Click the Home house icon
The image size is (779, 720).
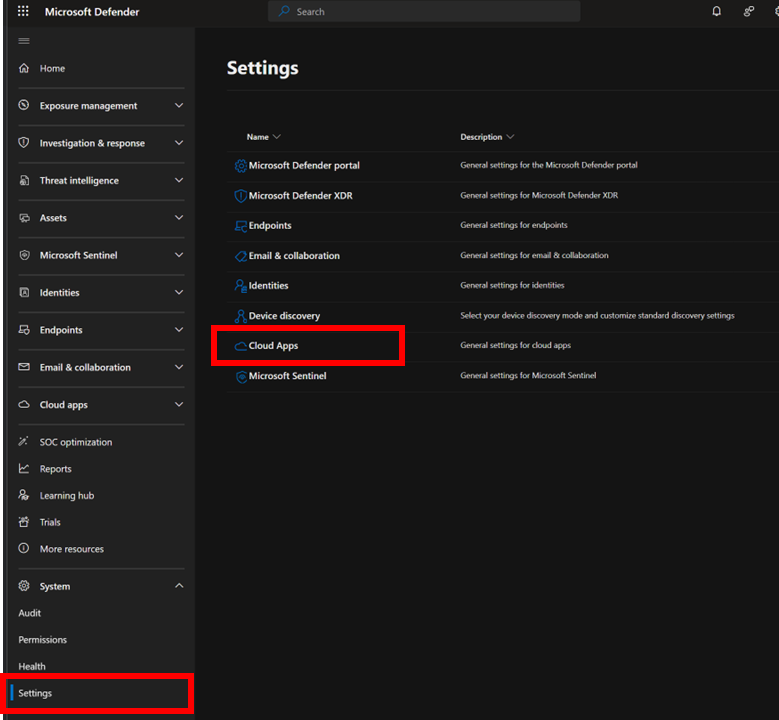coord(24,69)
